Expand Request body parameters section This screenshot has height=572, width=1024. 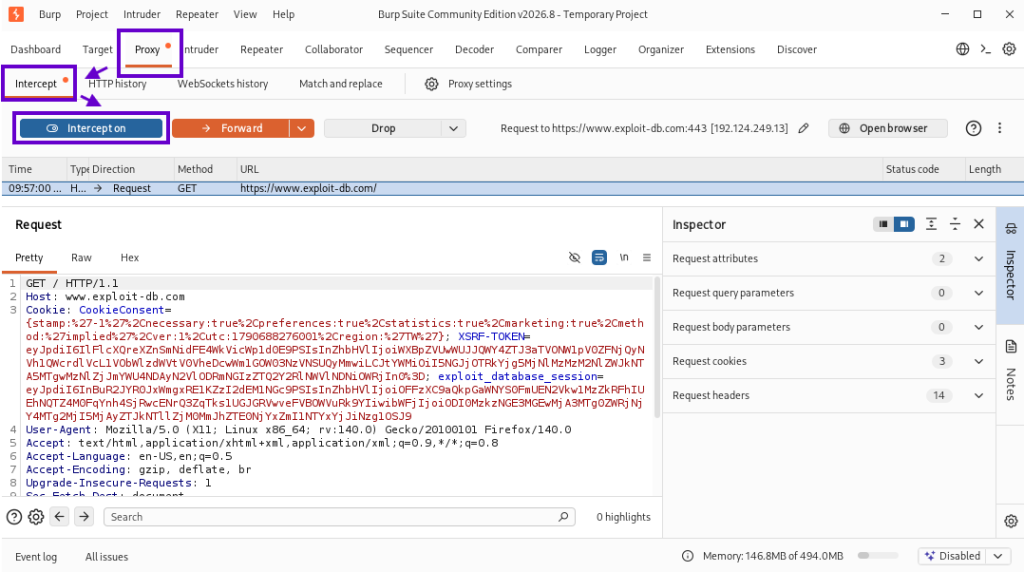click(x=978, y=327)
